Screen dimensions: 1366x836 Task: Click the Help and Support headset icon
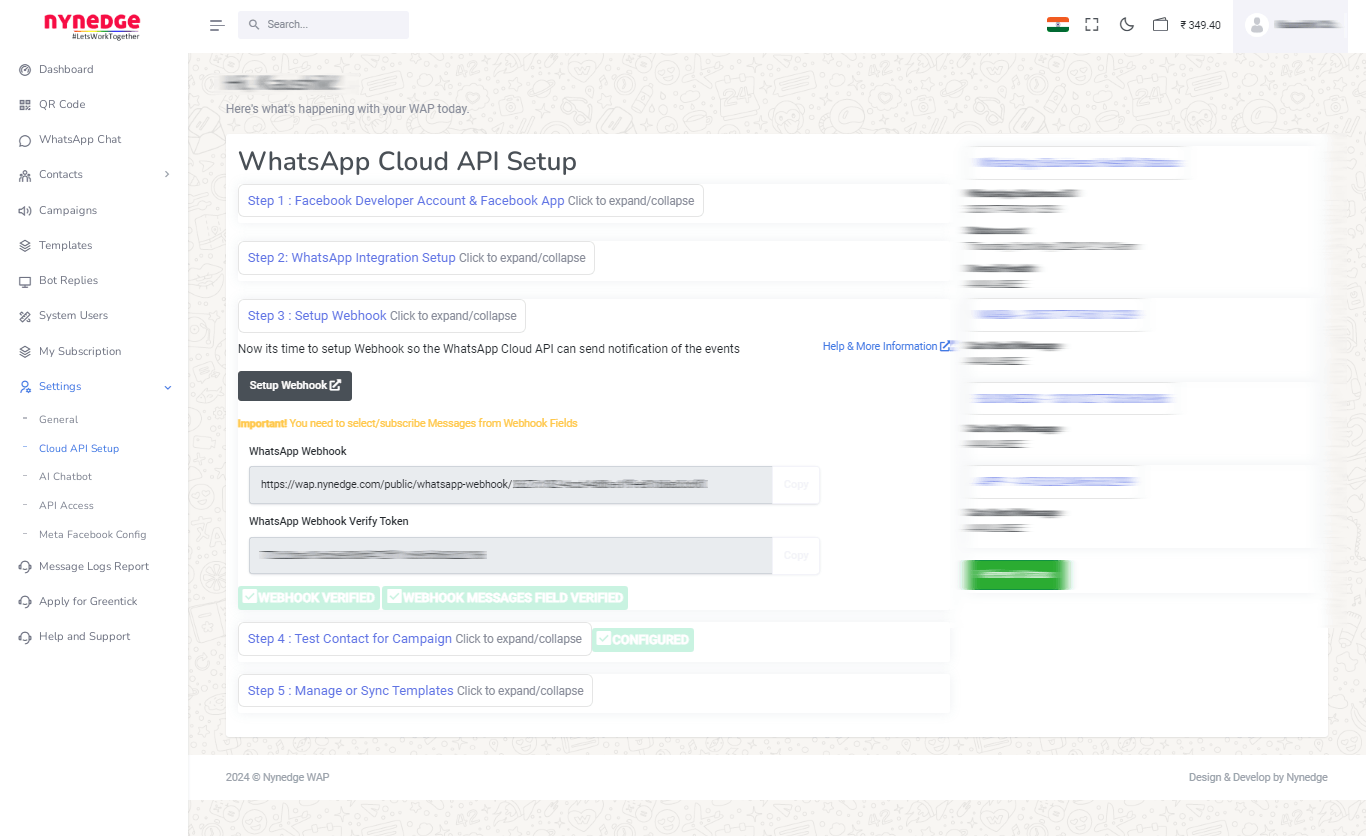coord(25,637)
